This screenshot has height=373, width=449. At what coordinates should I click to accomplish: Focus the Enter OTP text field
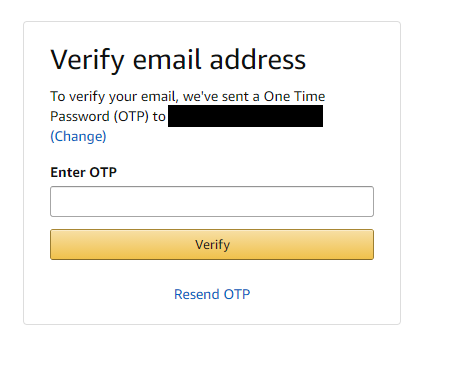[x=212, y=201]
